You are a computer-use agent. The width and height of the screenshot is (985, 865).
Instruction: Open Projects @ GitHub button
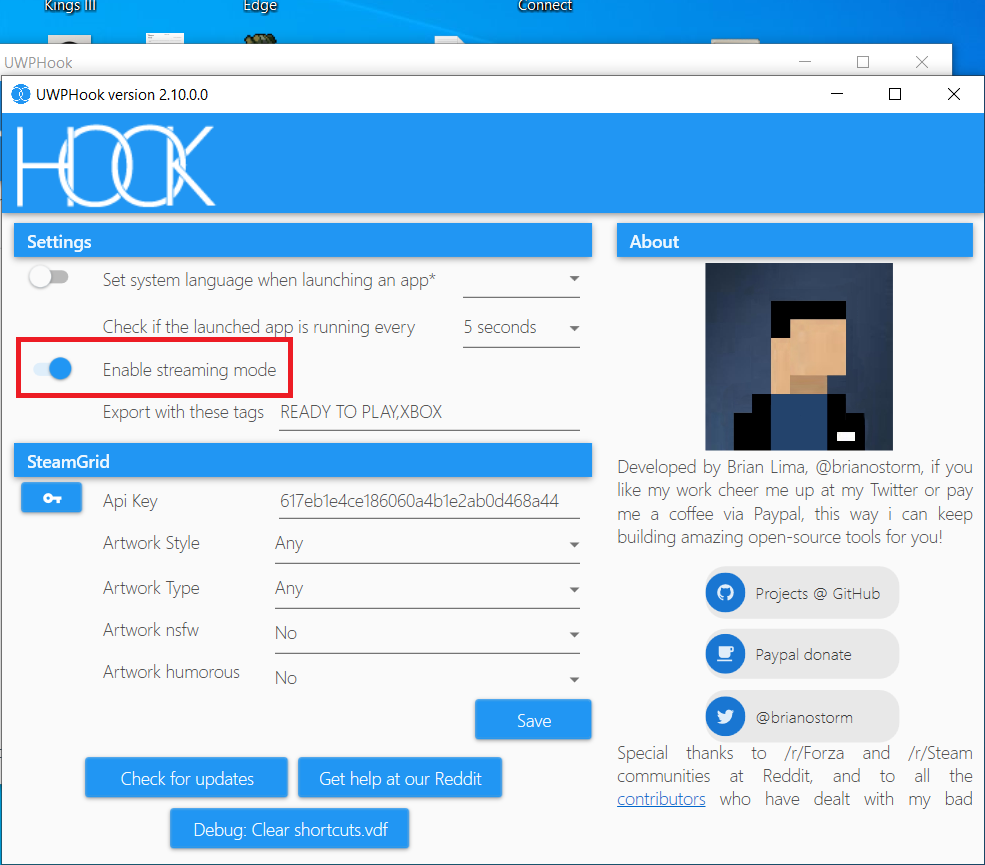(802, 592)
